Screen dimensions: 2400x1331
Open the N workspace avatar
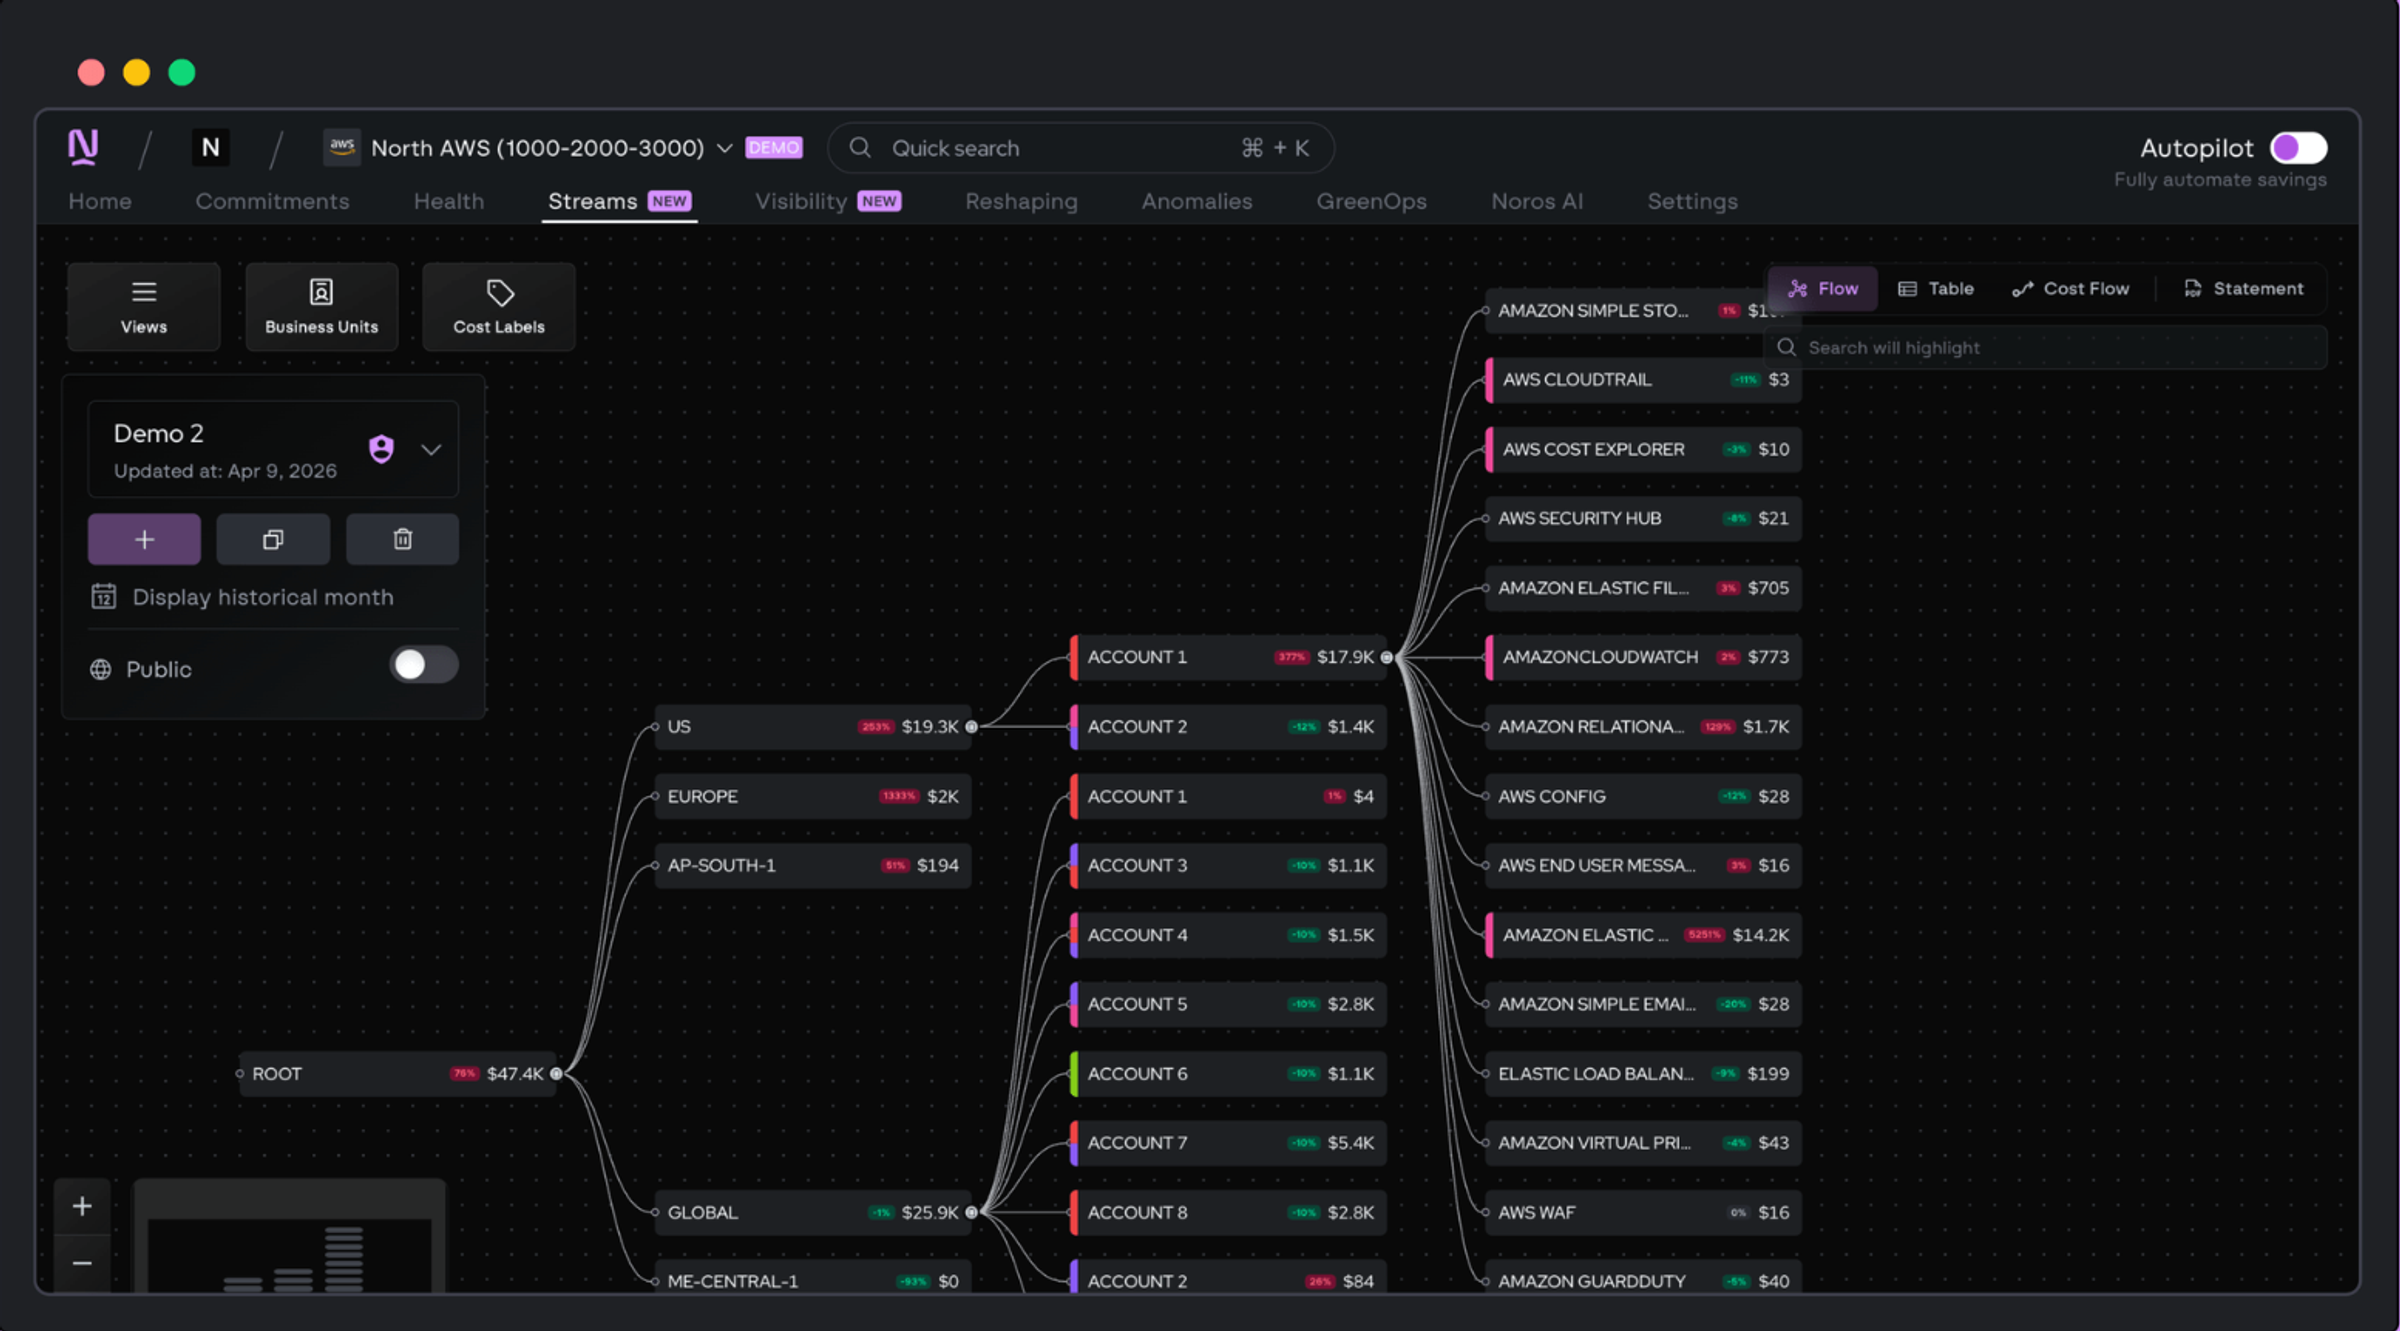pos(210,147)
